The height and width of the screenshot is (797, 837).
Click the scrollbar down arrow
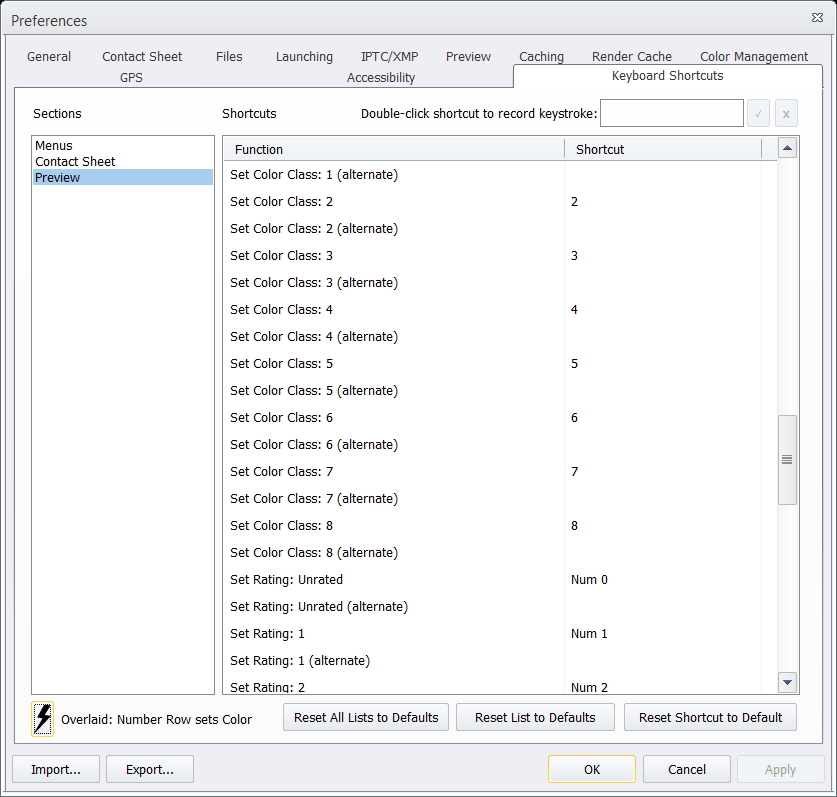point(788,682)
